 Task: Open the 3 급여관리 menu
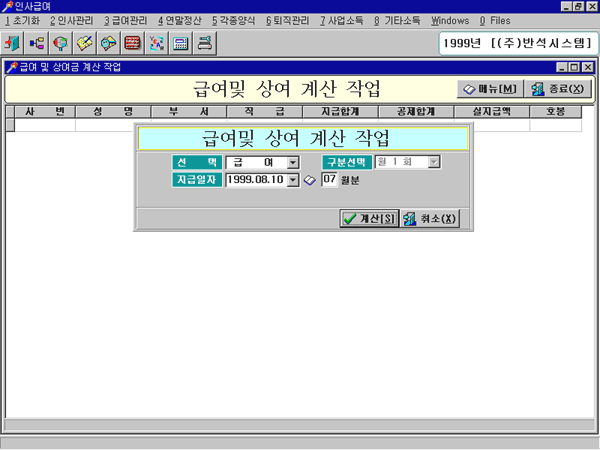click(126, 20)
